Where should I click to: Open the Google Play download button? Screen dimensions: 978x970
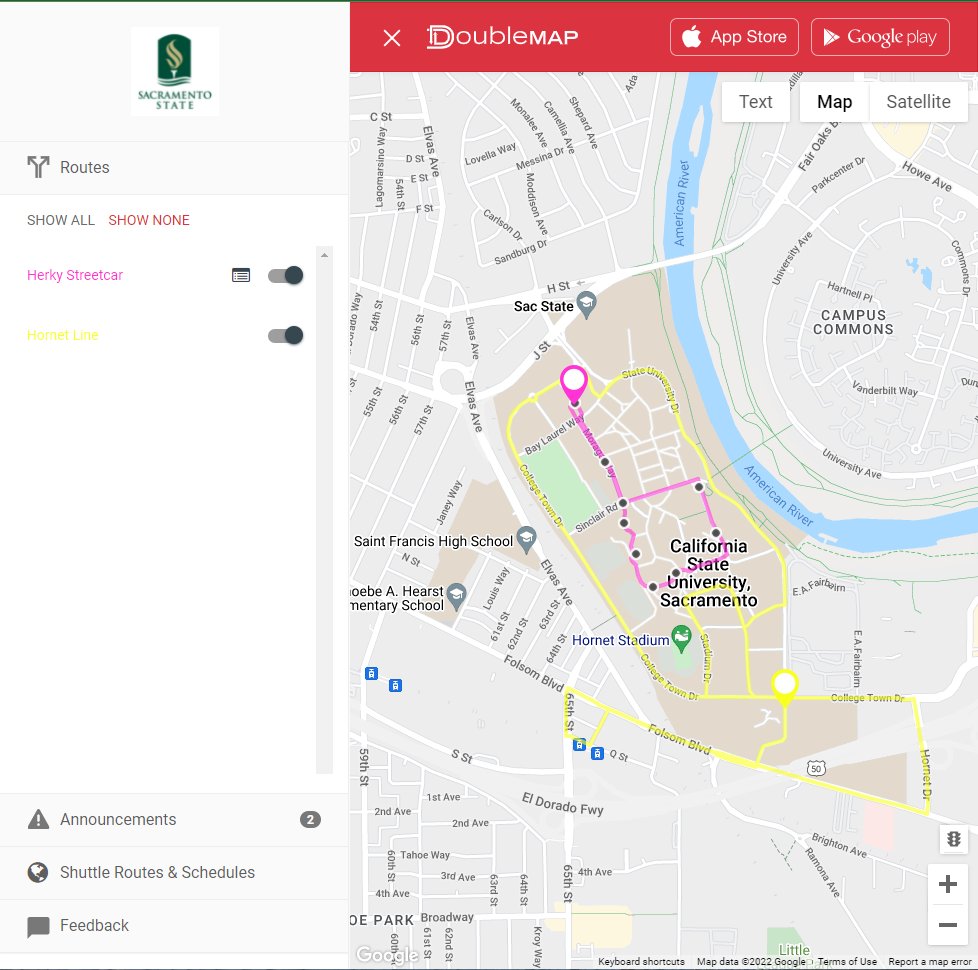pos(880,37)
